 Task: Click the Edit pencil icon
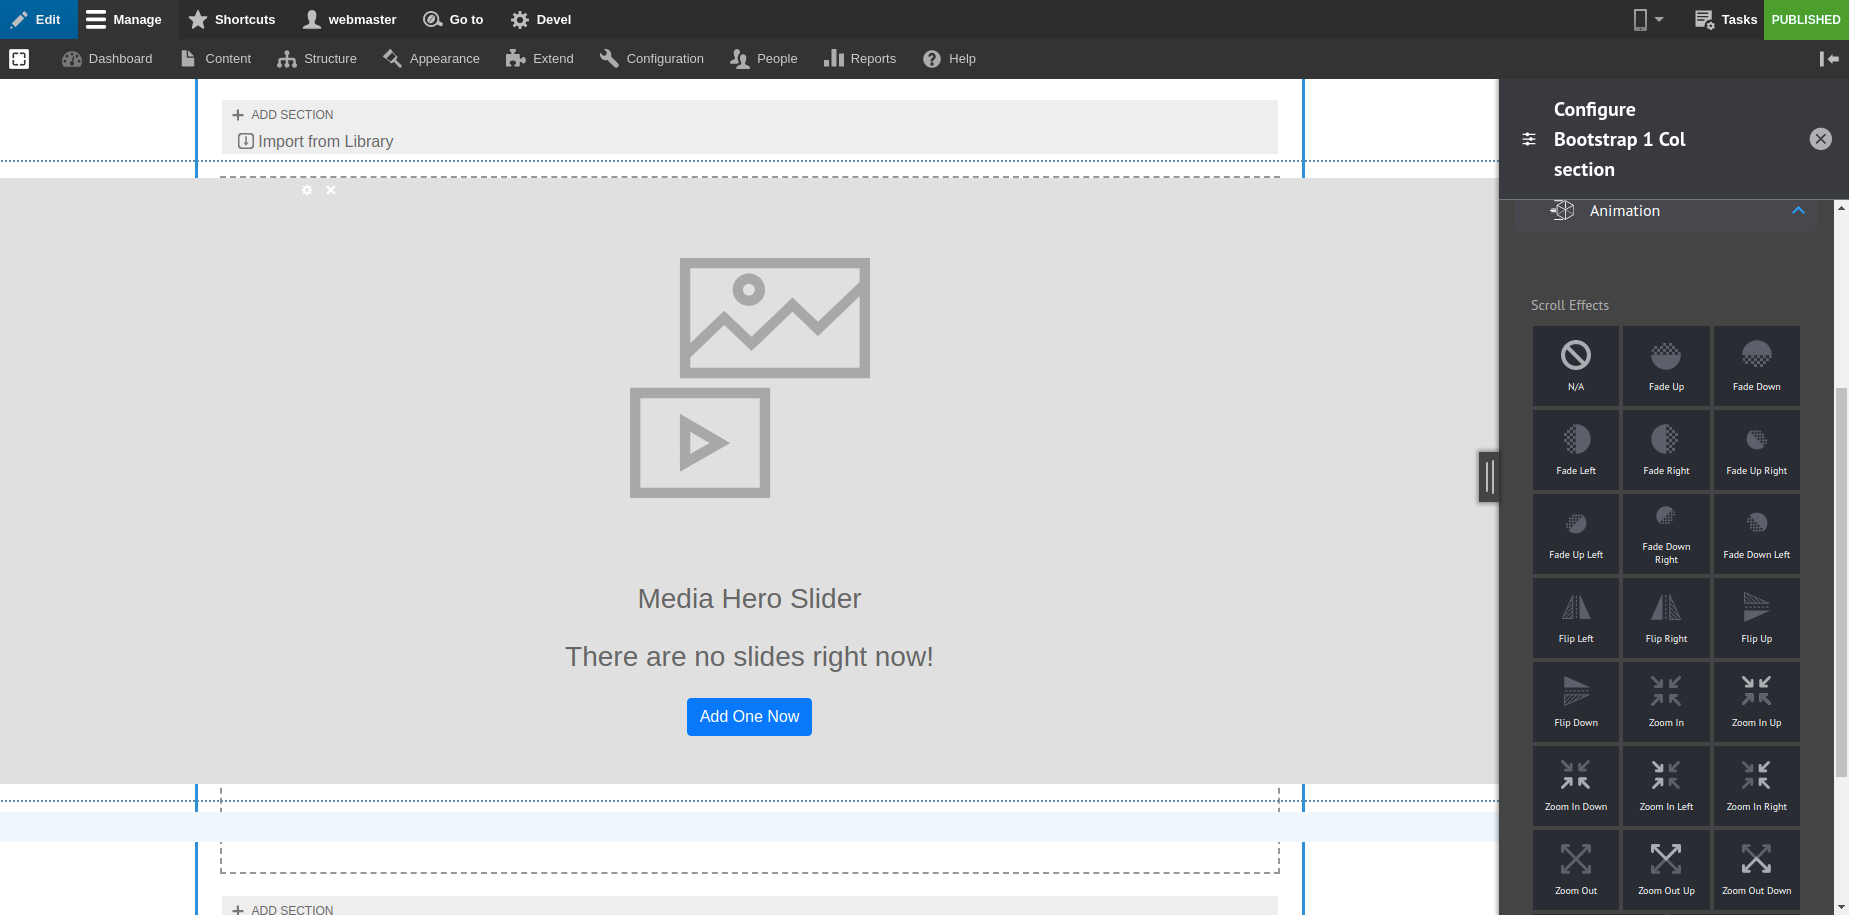click(x=21, y=19)
